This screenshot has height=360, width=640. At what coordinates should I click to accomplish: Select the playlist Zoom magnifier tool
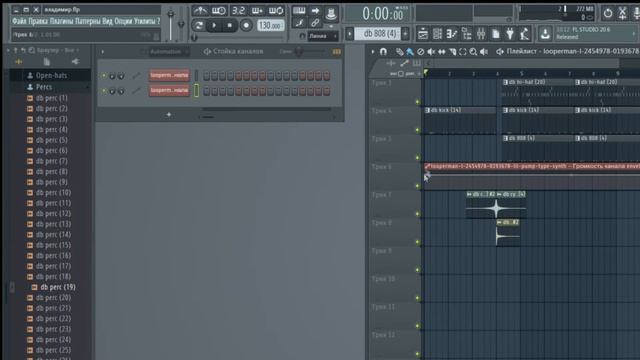(x=473, y=51)
